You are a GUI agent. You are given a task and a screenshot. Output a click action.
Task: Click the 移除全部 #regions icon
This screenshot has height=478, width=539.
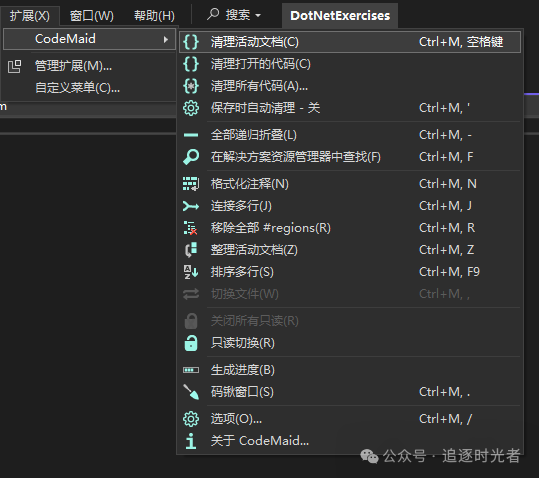click(190, 228)
